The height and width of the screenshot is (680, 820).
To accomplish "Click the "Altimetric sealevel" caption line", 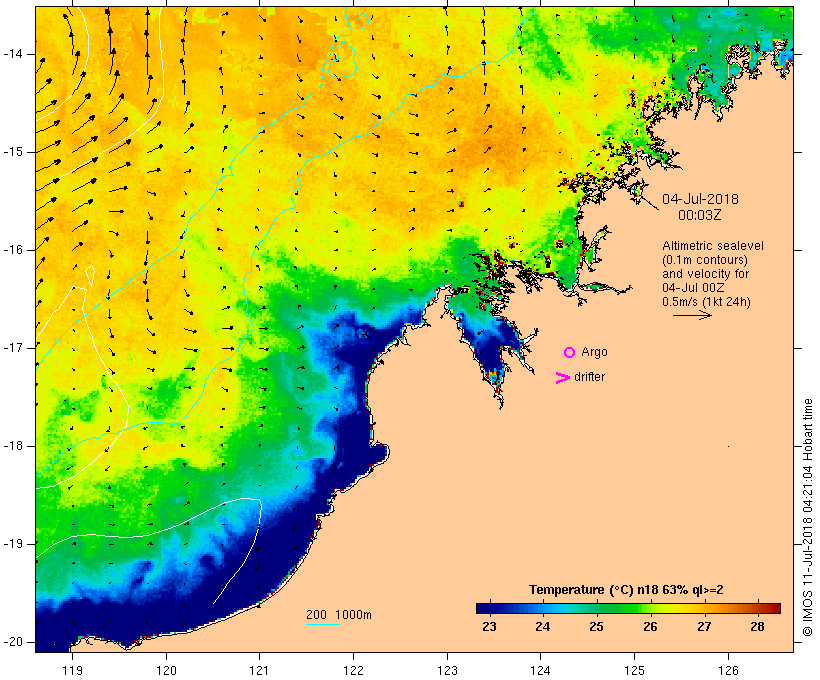I will point(713,246).
